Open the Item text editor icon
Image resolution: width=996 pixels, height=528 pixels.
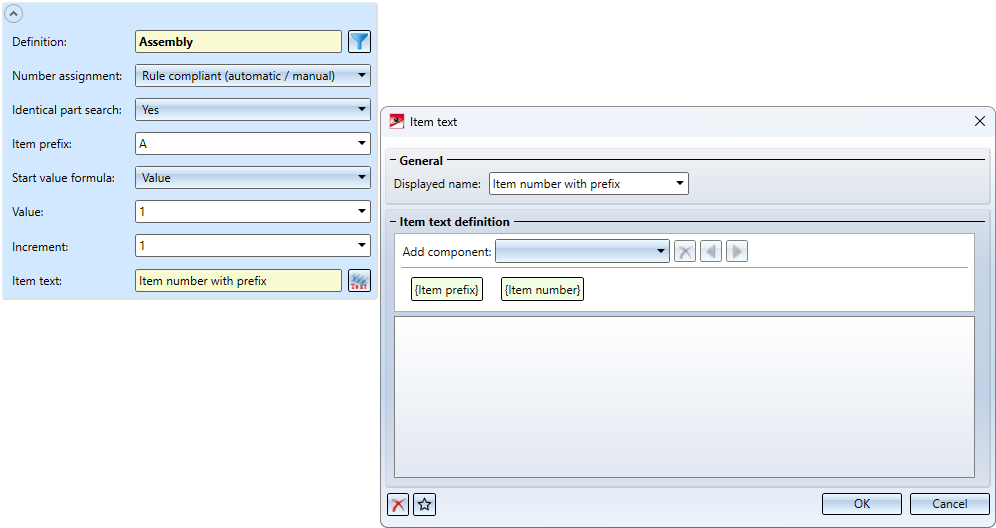click(360, 281)
